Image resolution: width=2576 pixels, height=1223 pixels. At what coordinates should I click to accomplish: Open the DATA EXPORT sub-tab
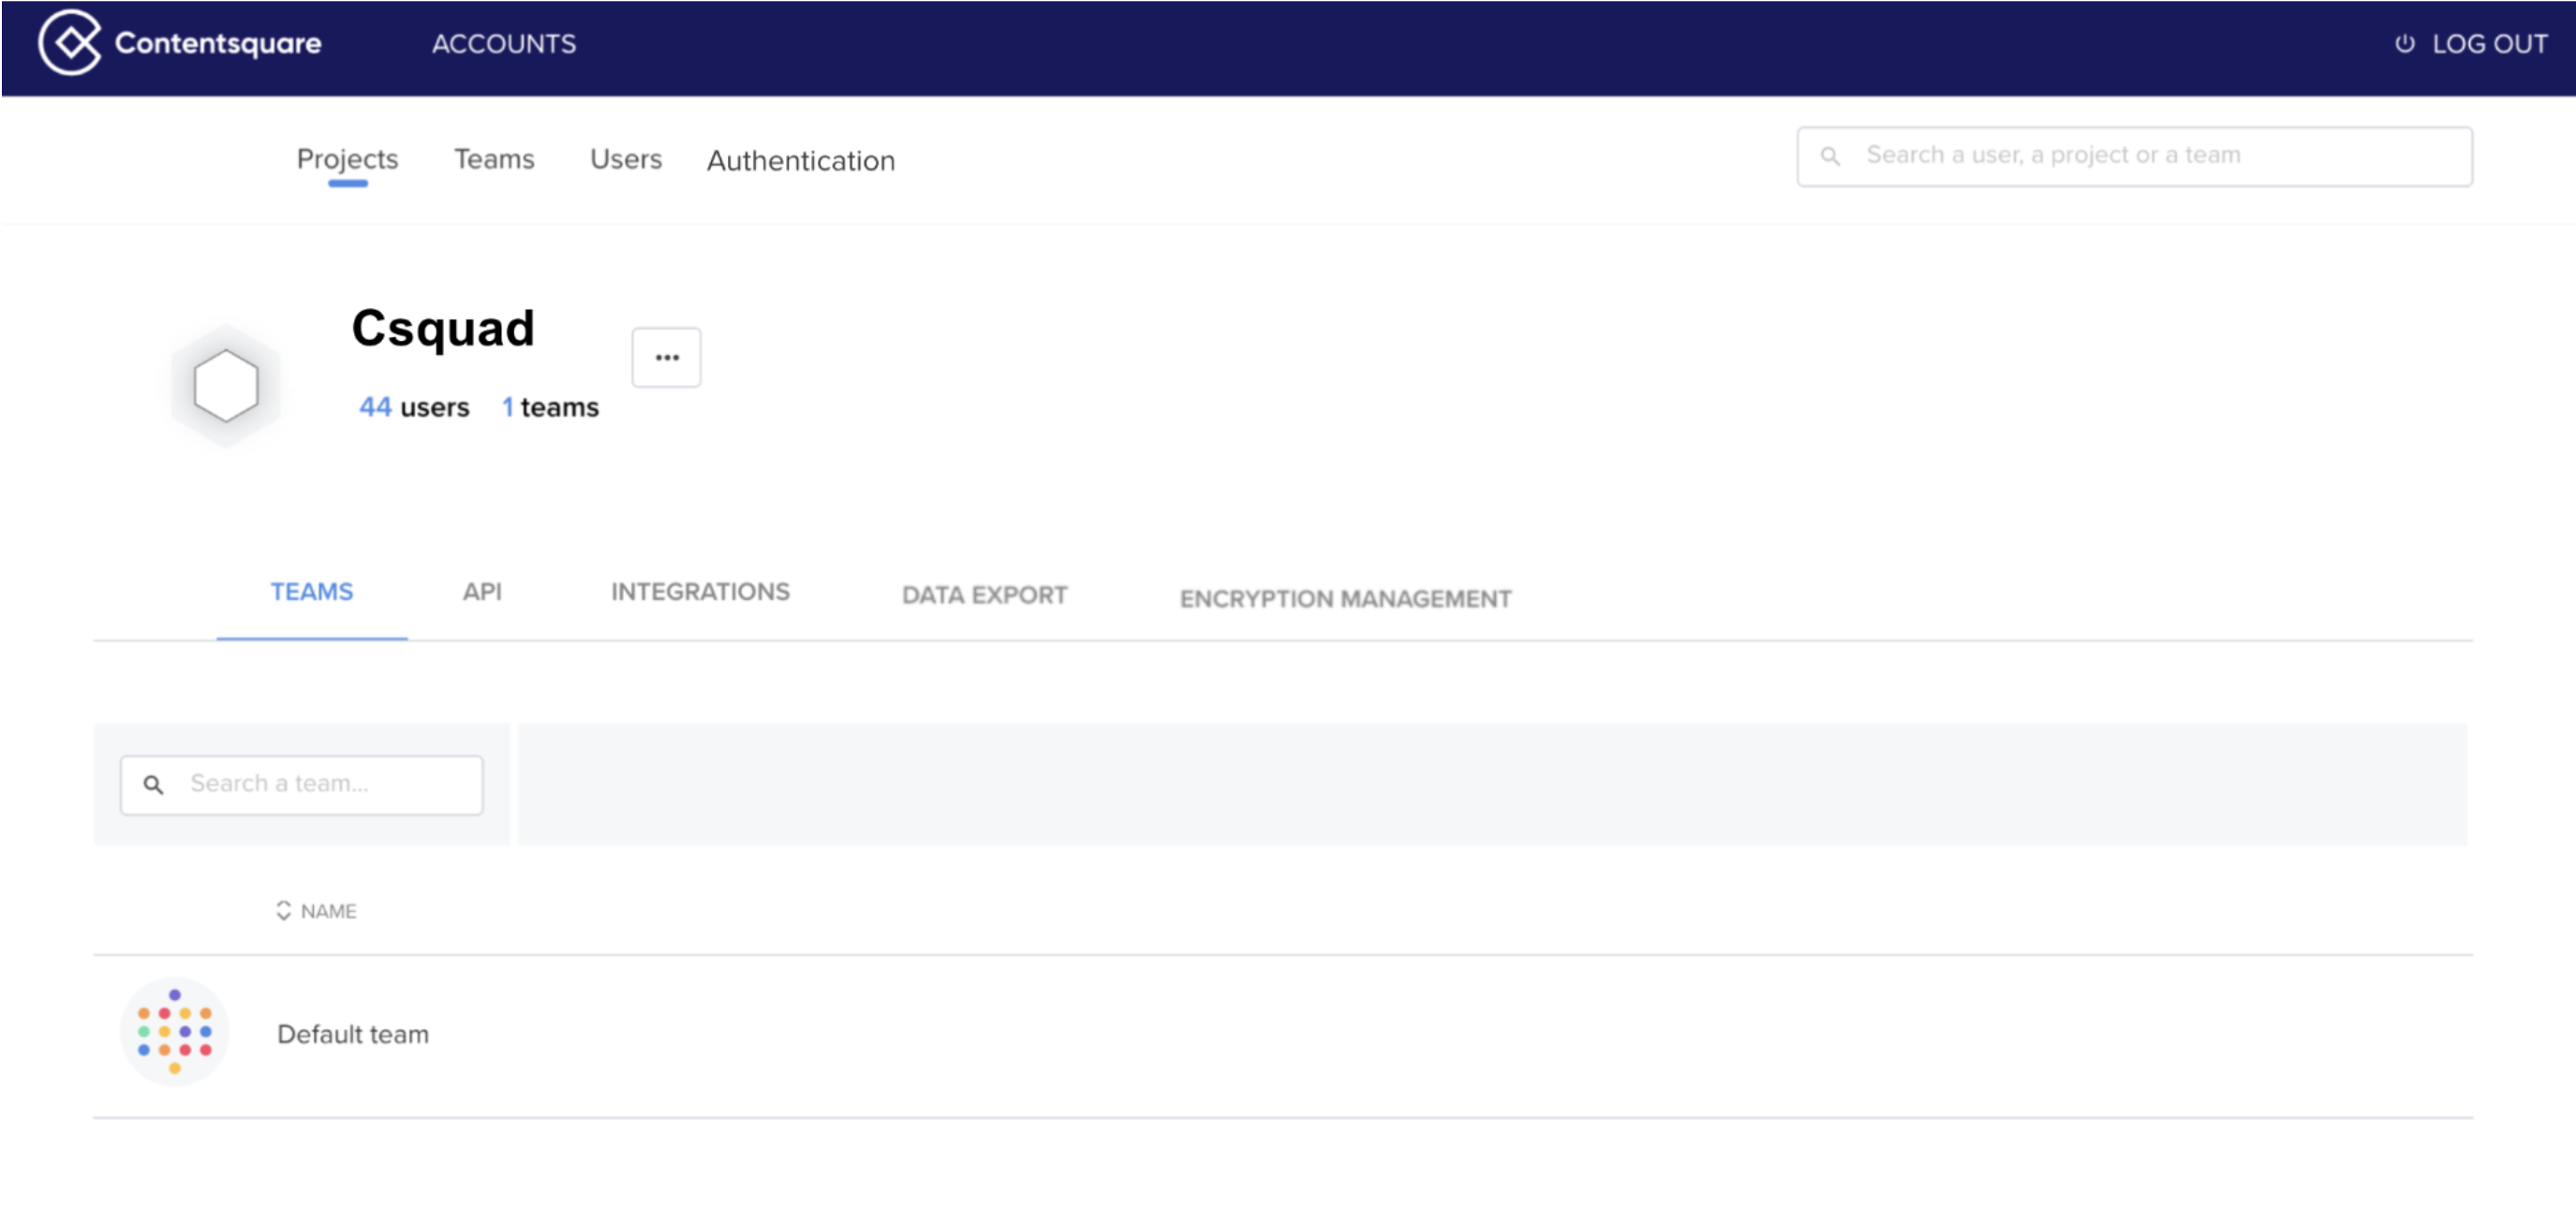(984, 596)
